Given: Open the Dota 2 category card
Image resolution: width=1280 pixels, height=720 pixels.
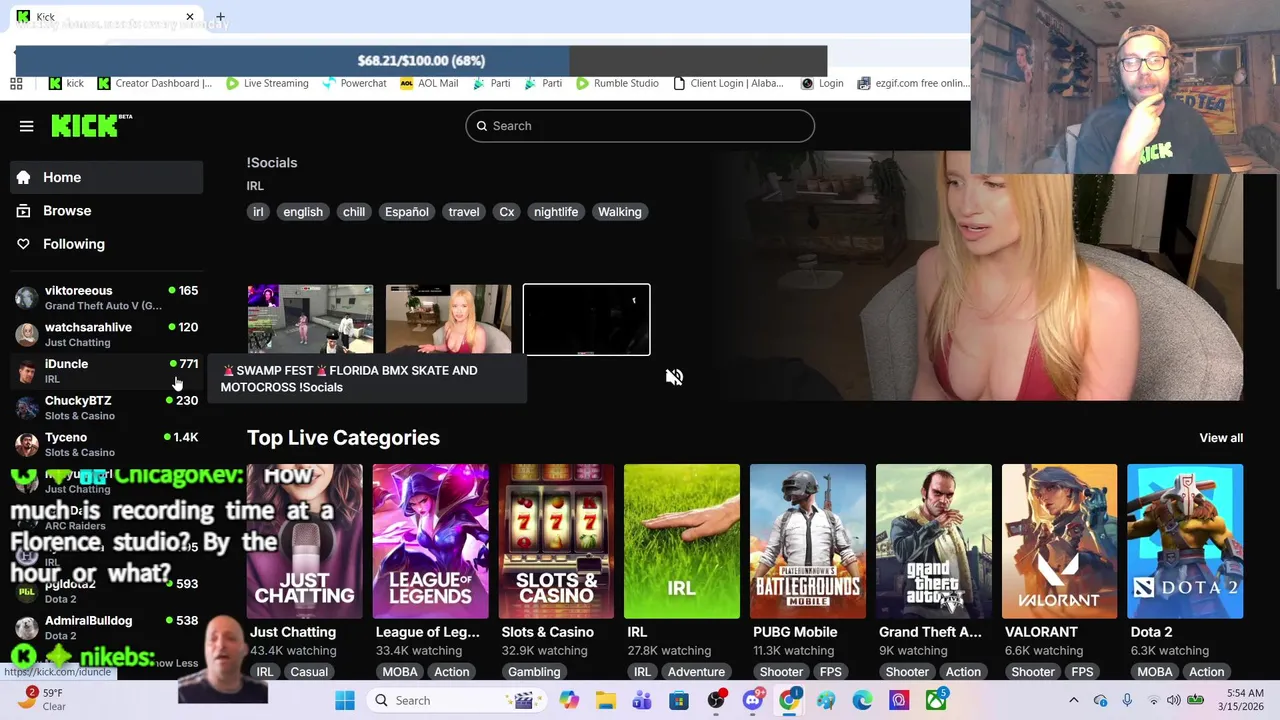Looking at the screenshot, I should [1185, 541].
